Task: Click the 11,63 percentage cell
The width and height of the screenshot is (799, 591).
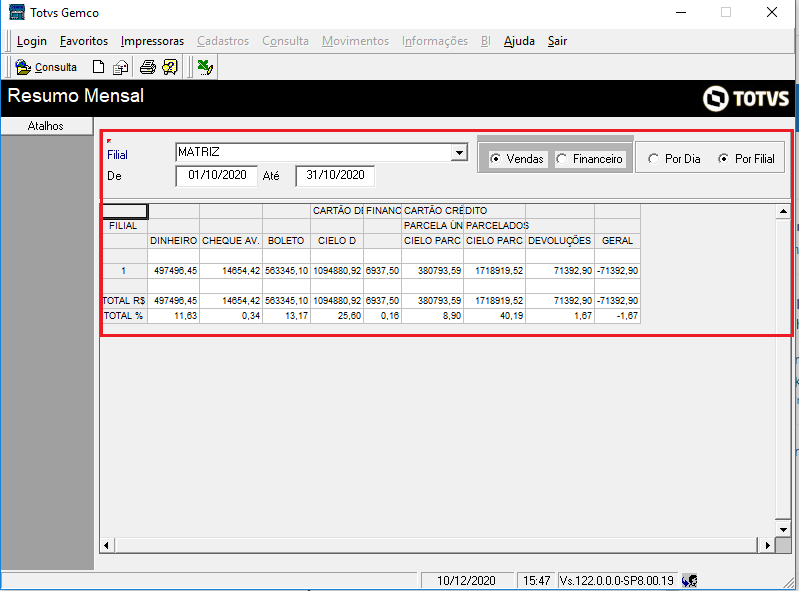Action: pos(174,316)
